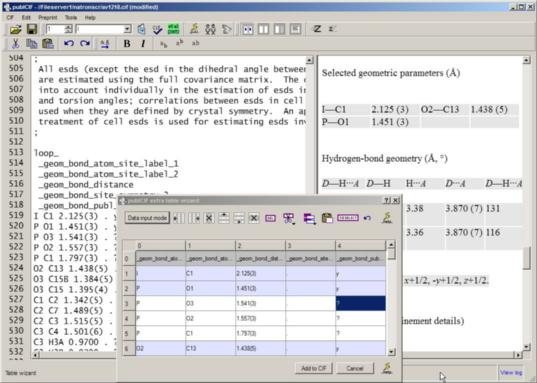Click the wizard table scroll-down arrow
537x383 pixels.
391,352
